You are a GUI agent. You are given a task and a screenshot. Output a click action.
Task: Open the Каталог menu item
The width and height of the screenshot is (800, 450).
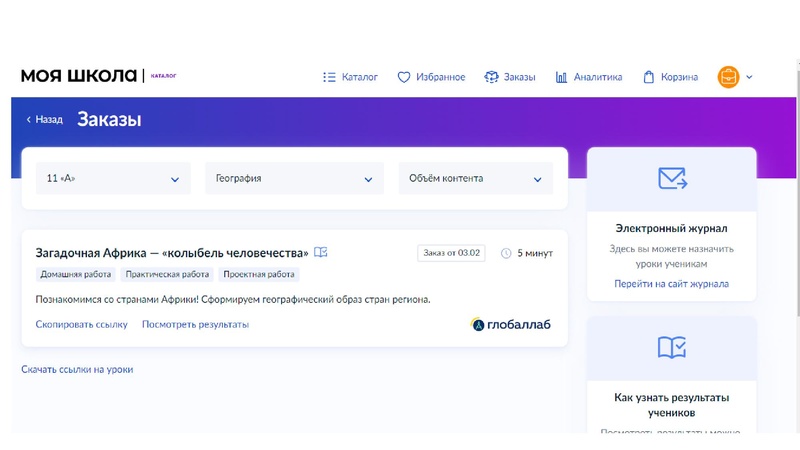359,77
